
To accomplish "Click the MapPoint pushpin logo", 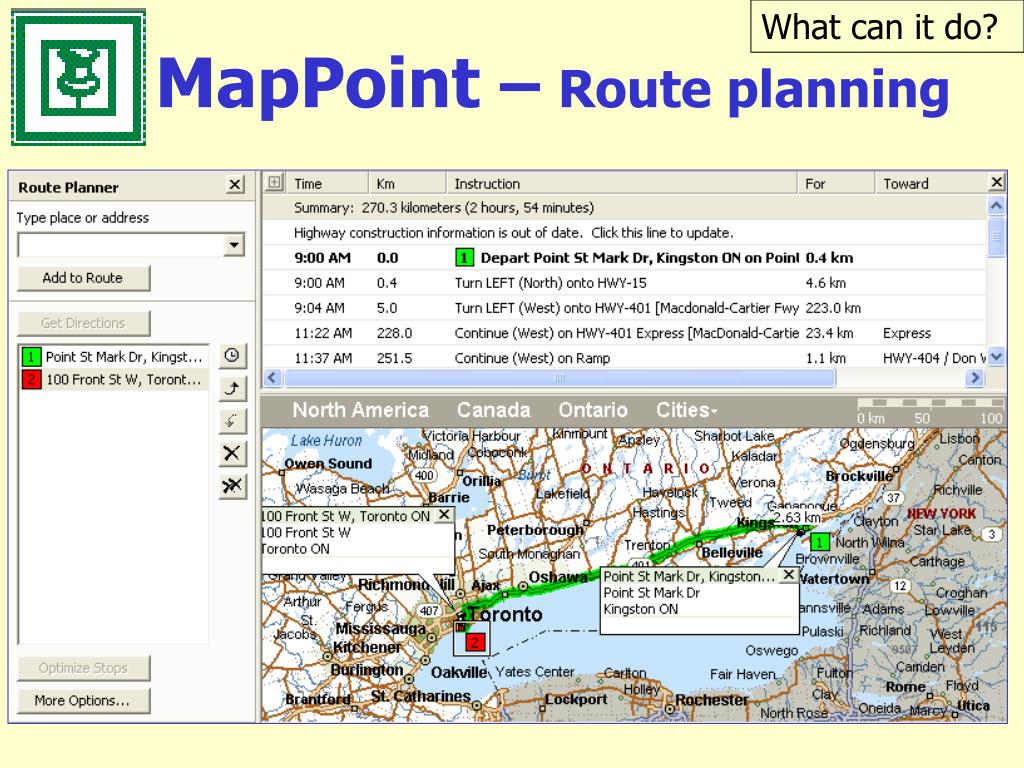I will (78, 77).
